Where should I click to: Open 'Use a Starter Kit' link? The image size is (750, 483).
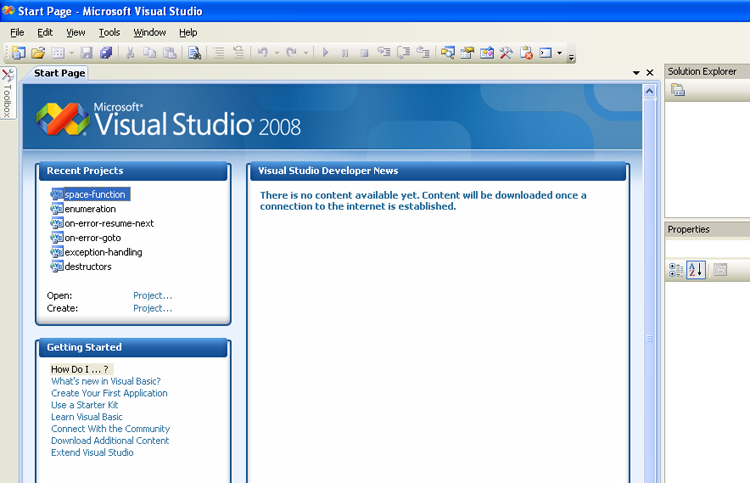(x=84, y=405)
